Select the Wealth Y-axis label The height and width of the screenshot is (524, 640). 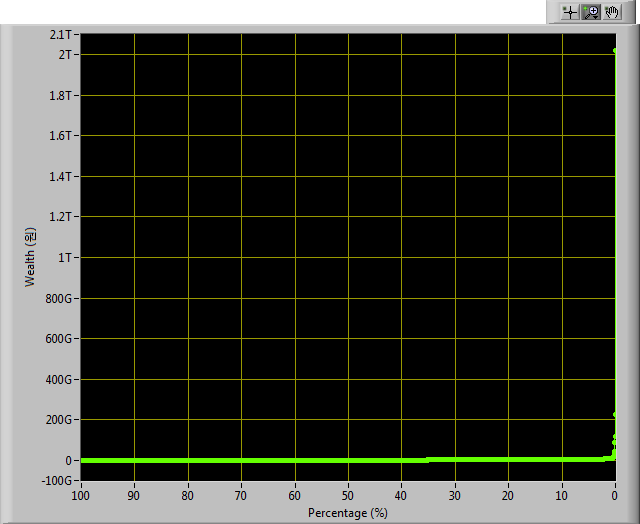30,257
